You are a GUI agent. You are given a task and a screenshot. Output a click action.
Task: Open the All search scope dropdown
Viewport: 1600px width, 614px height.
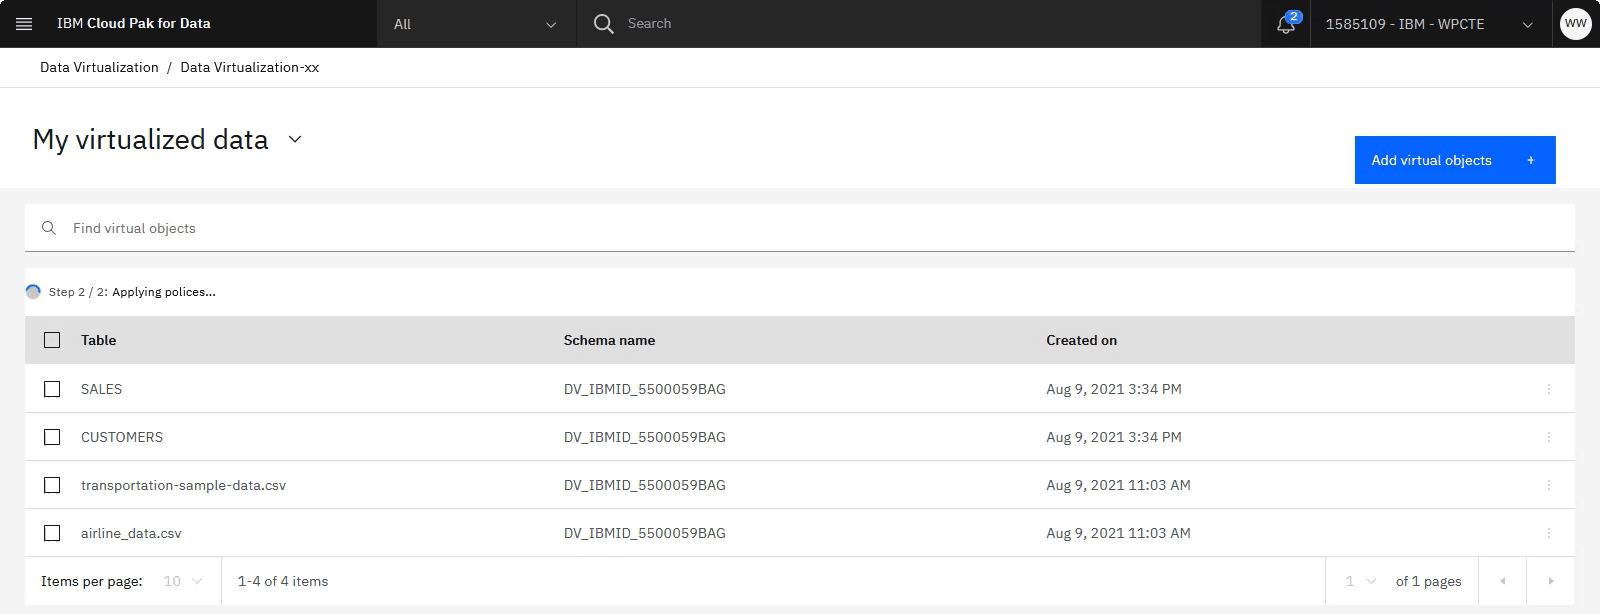pyautogui.click(x=476, y=24)
